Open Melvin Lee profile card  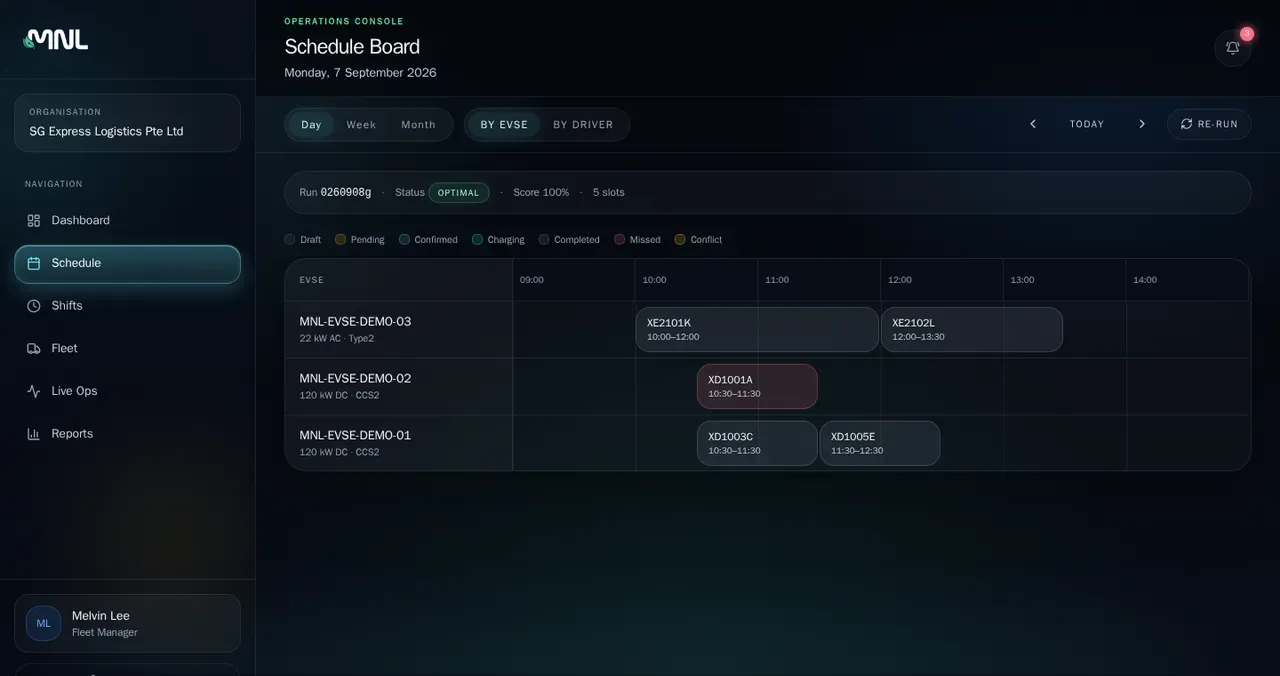tap(127, 623)
